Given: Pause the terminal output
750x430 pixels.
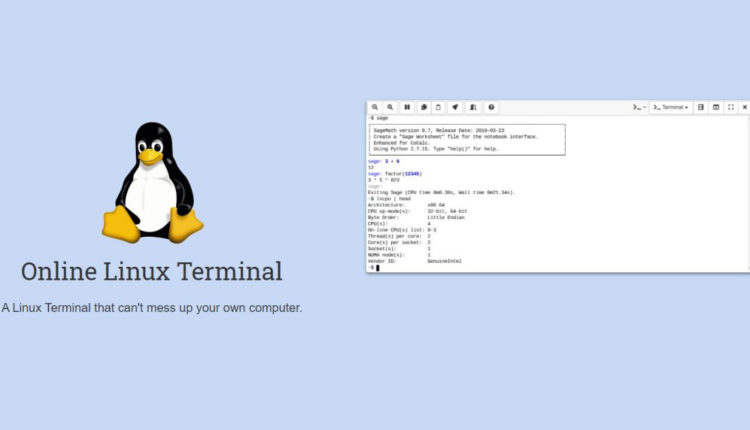Looking at the screenshot, I should pyautogui.click(x=407, y=107).
